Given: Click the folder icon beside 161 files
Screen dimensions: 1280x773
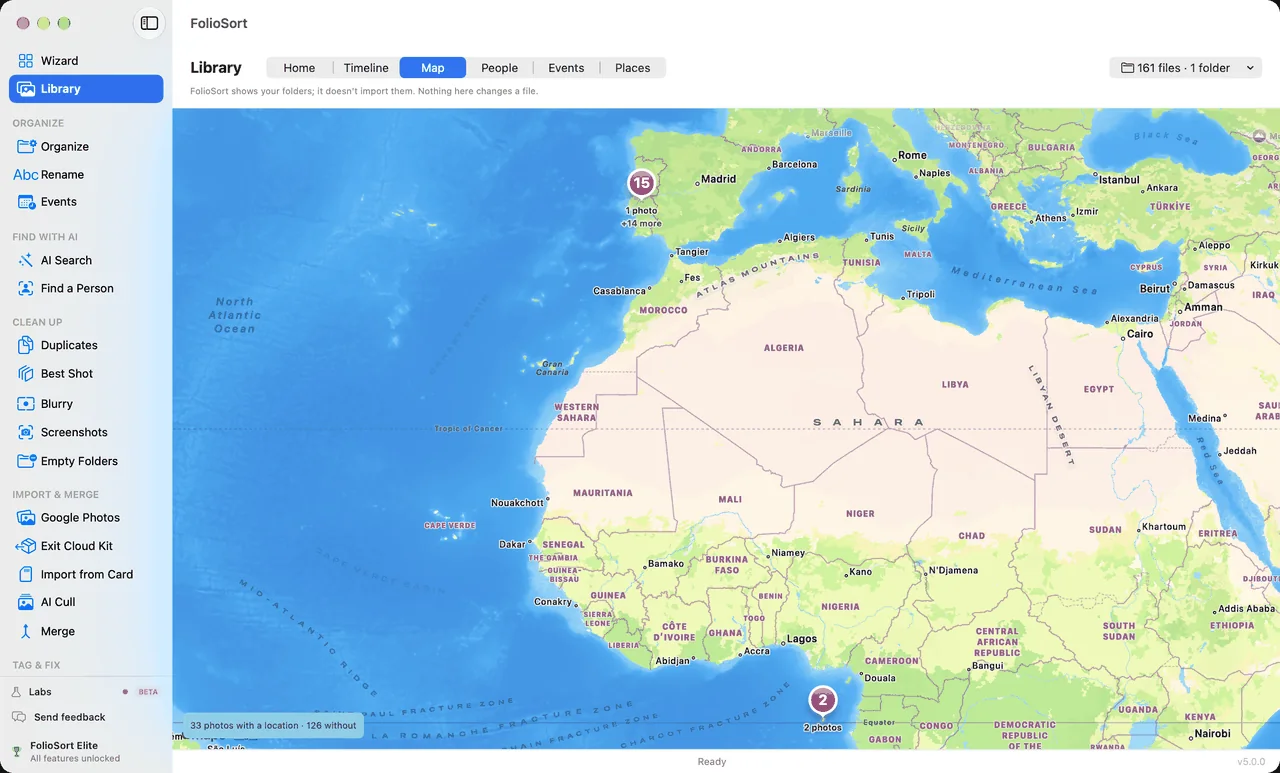Looking at the screenshot, I should [1127, 68].
